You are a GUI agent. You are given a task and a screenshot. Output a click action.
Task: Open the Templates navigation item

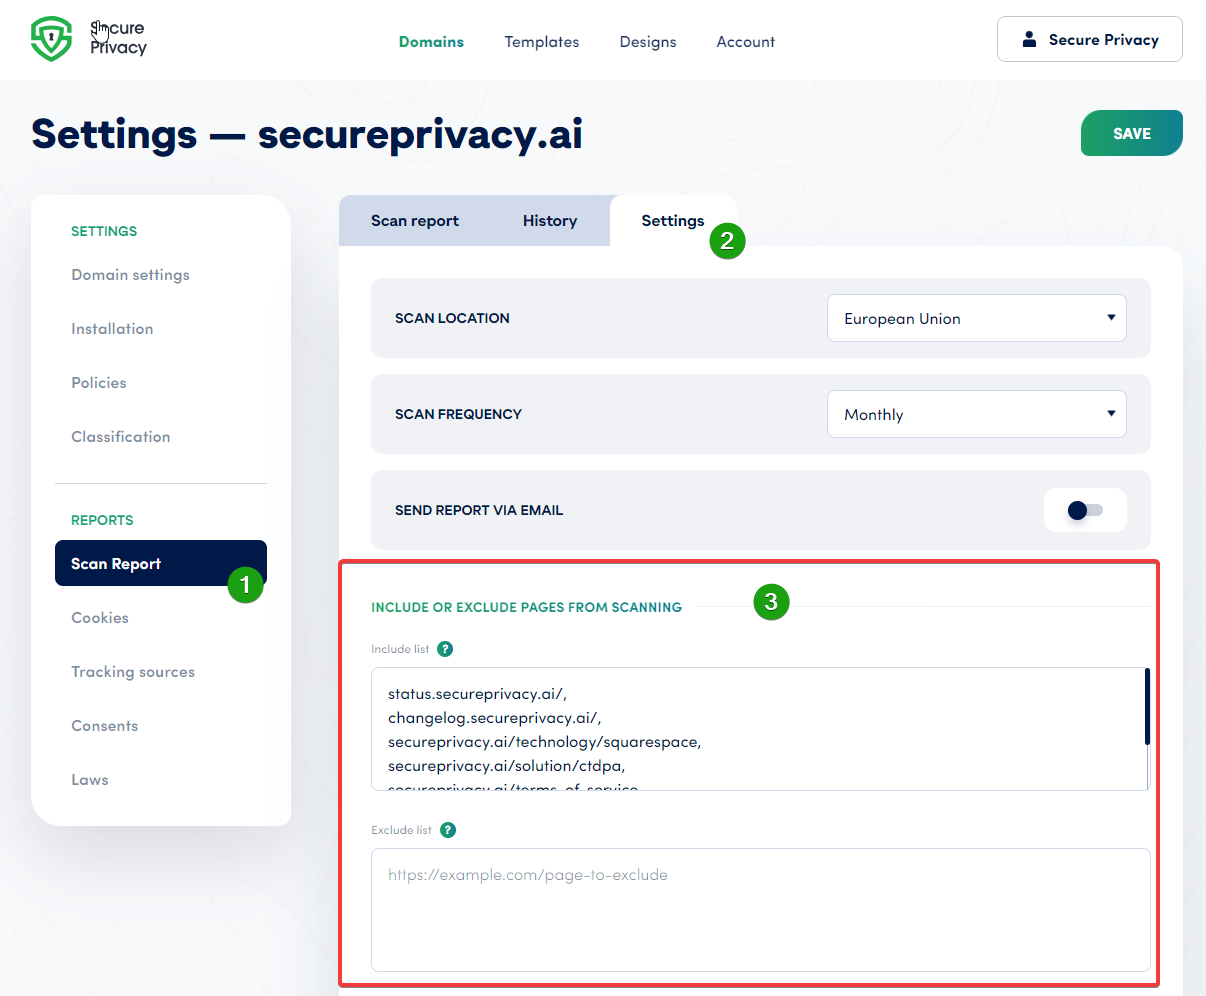click(x=542, y=42)
